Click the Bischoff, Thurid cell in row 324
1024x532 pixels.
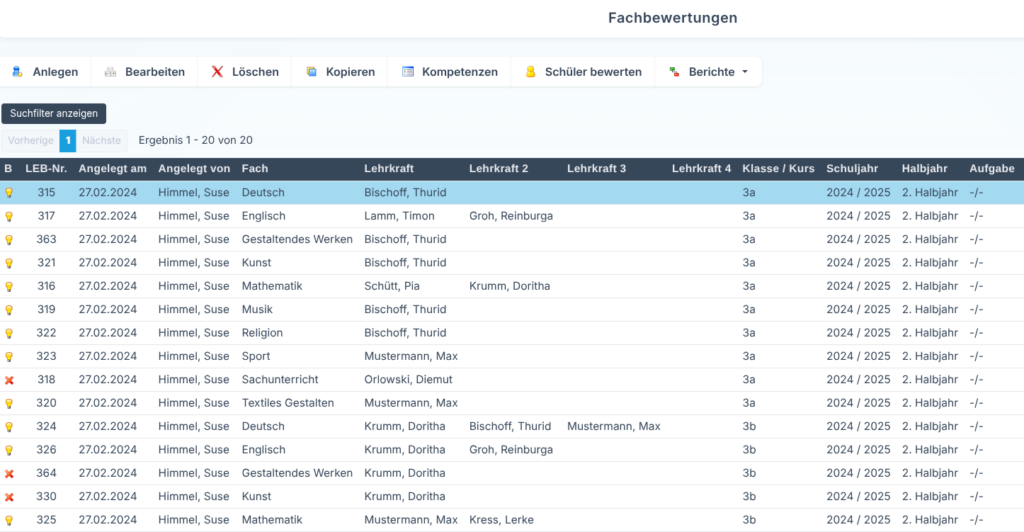(510, 427)
